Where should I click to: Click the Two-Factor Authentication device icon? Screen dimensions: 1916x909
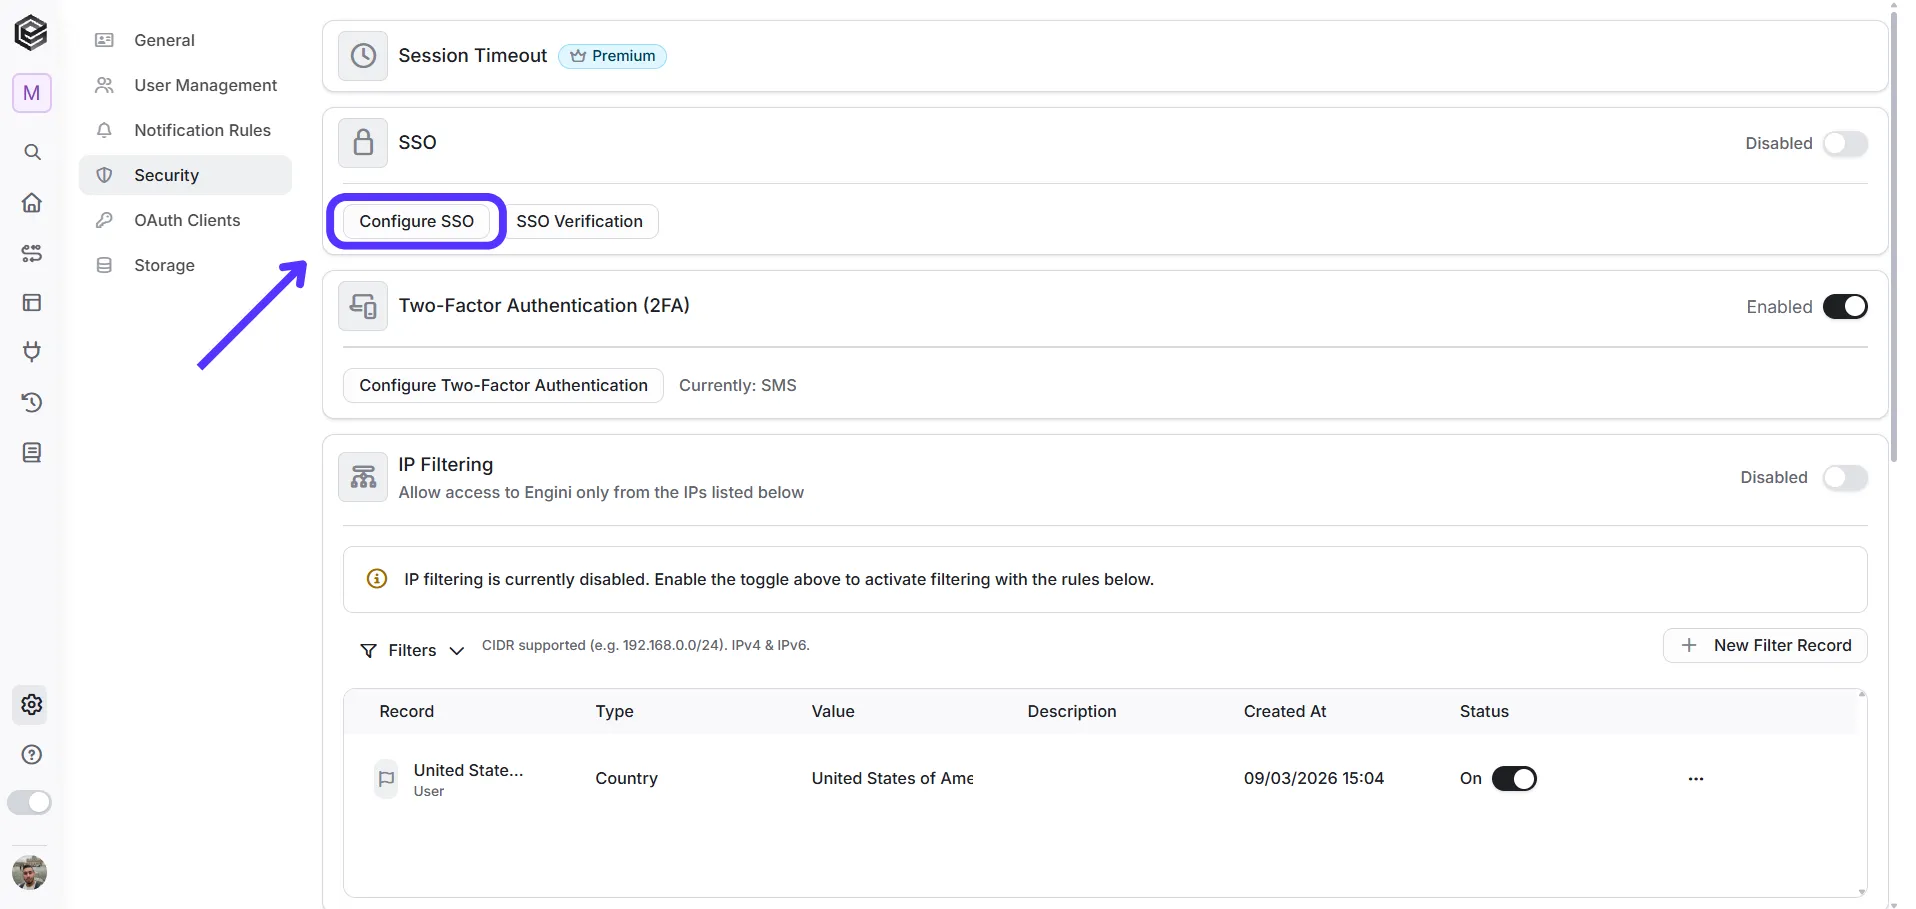point(363,306)
